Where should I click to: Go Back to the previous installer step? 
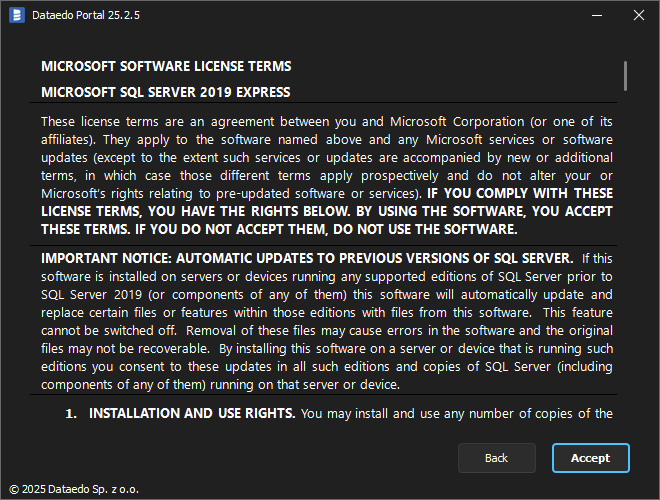point(496,458)
